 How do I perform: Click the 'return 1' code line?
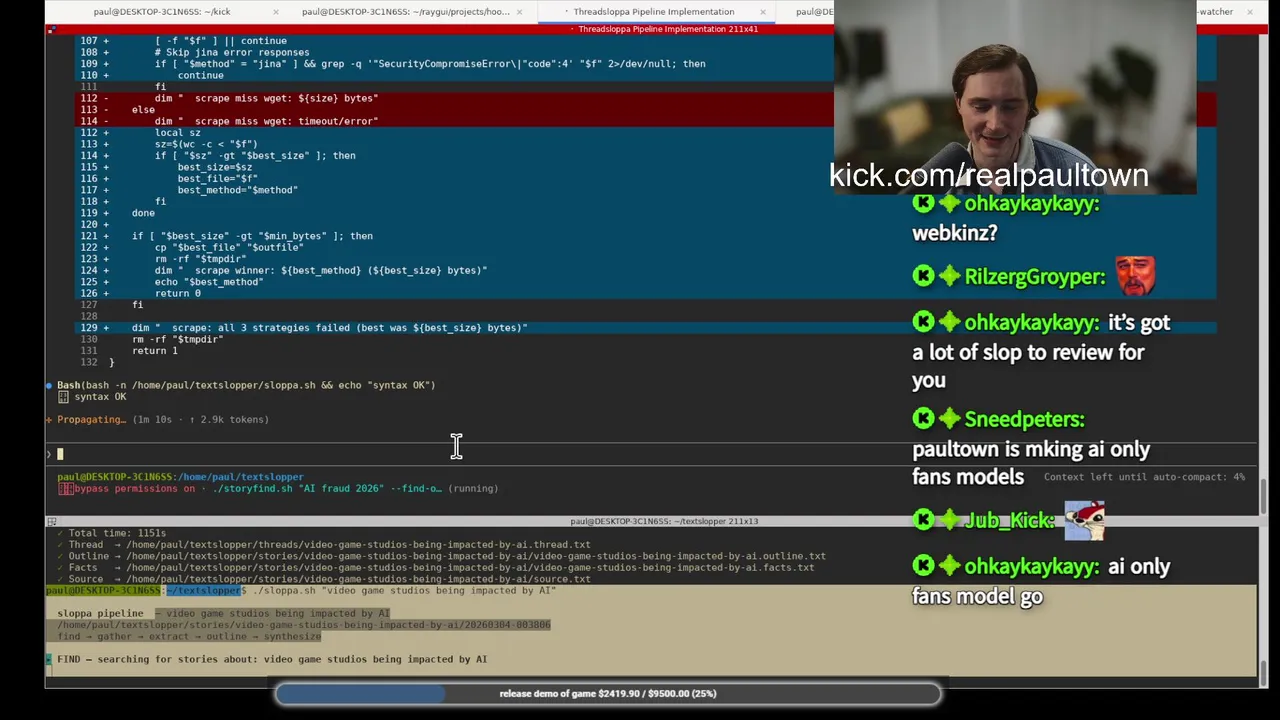(154, 351)
